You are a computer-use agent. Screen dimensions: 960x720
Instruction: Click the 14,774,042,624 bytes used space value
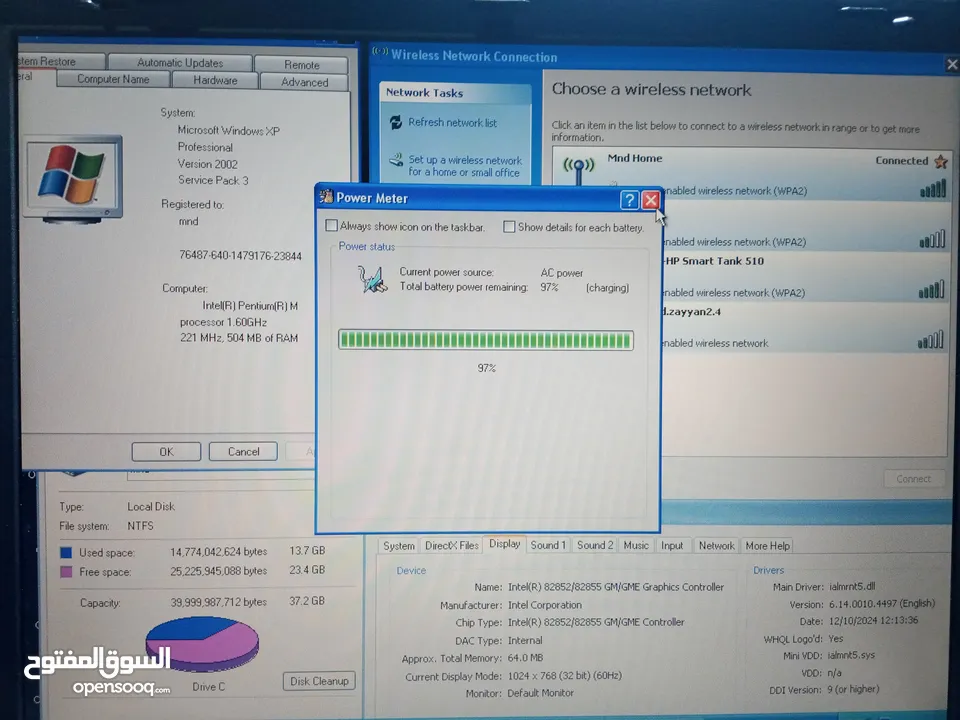point(219,552)
